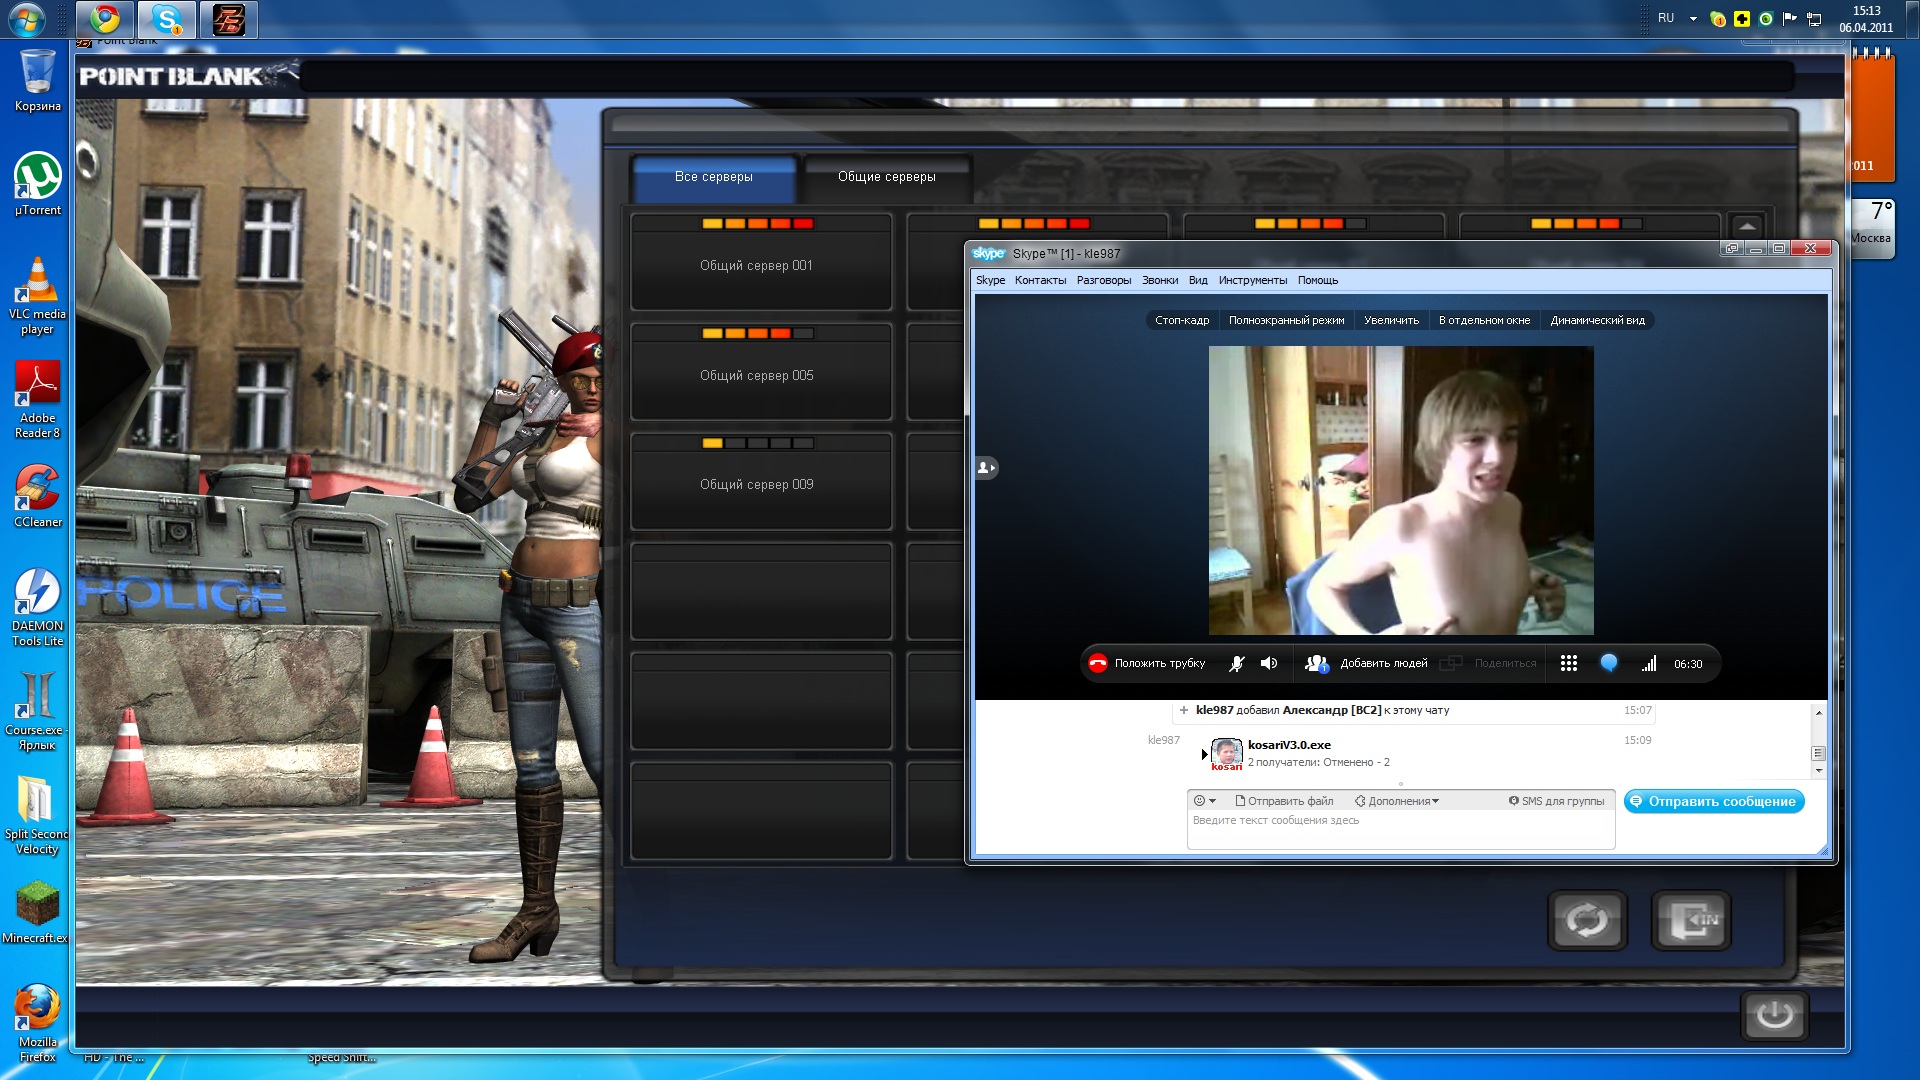Screen dimensions: 1920x1080
Task: Open video В отдельном окне
Action: tap(1484, 320)
